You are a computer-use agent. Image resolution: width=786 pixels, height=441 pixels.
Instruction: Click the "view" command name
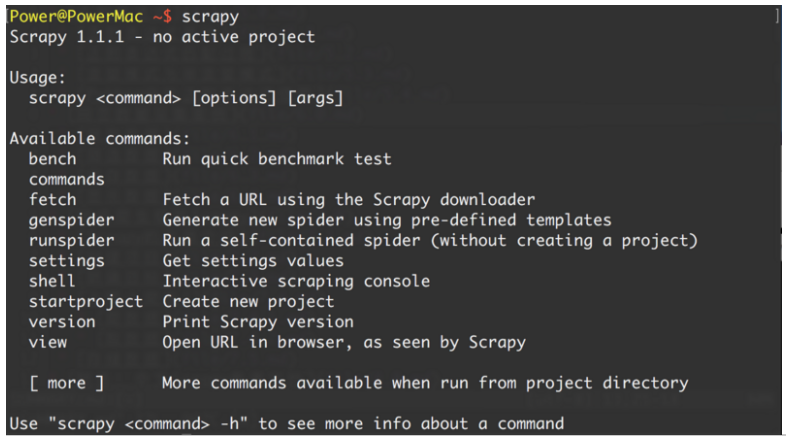tap(48, 342)
